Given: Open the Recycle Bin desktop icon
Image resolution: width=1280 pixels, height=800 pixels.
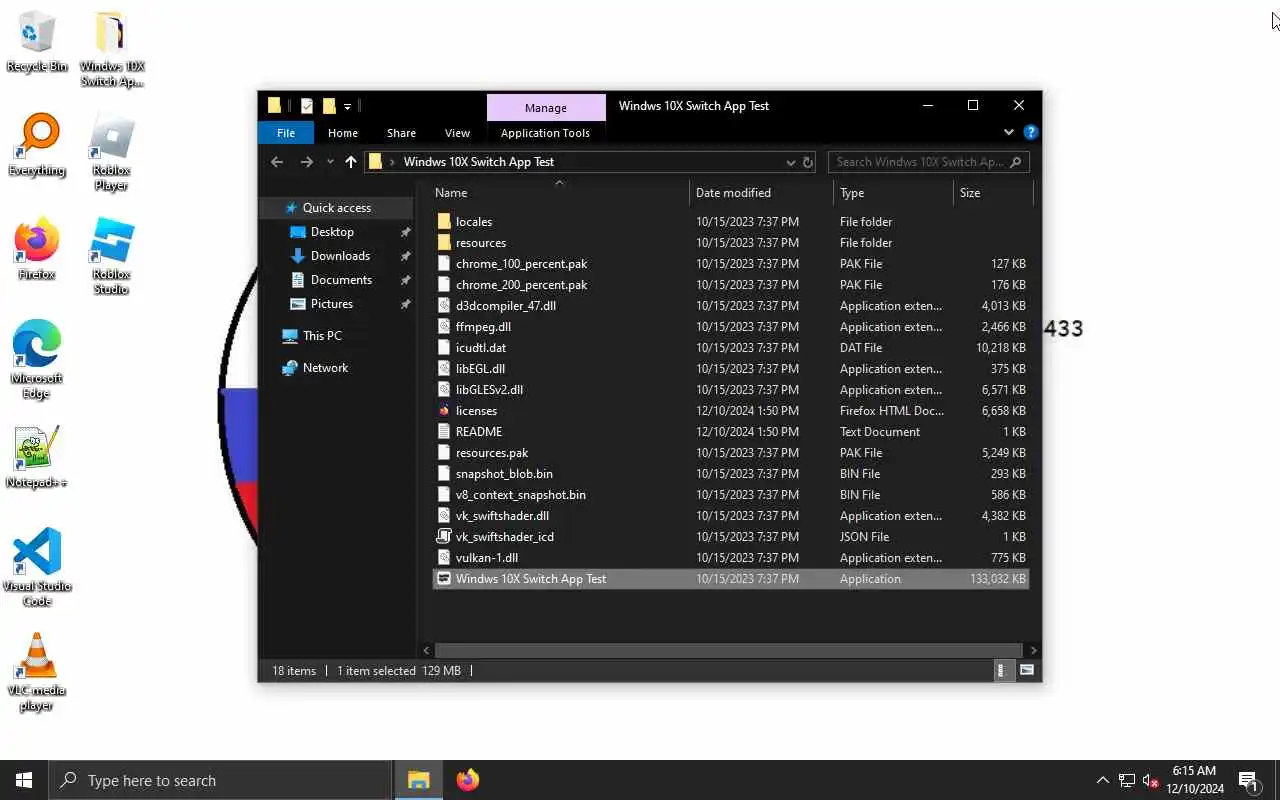Looking at the screenshot, I should tap(37, 43).
